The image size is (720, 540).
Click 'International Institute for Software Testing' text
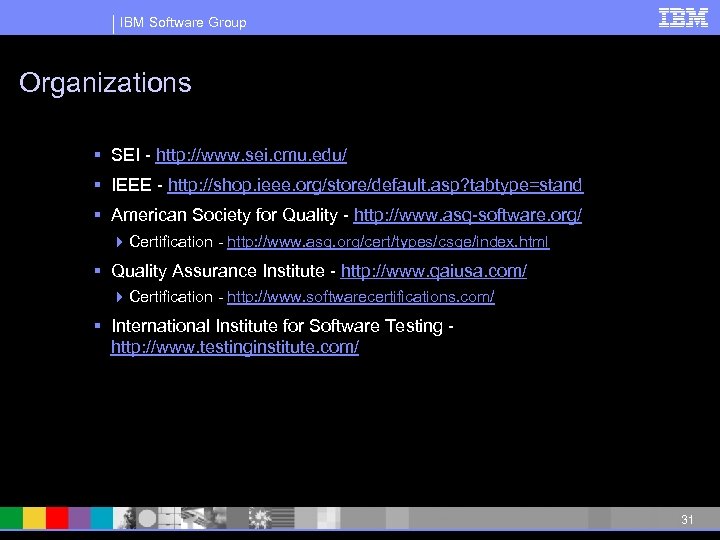[x=277, y=326]
